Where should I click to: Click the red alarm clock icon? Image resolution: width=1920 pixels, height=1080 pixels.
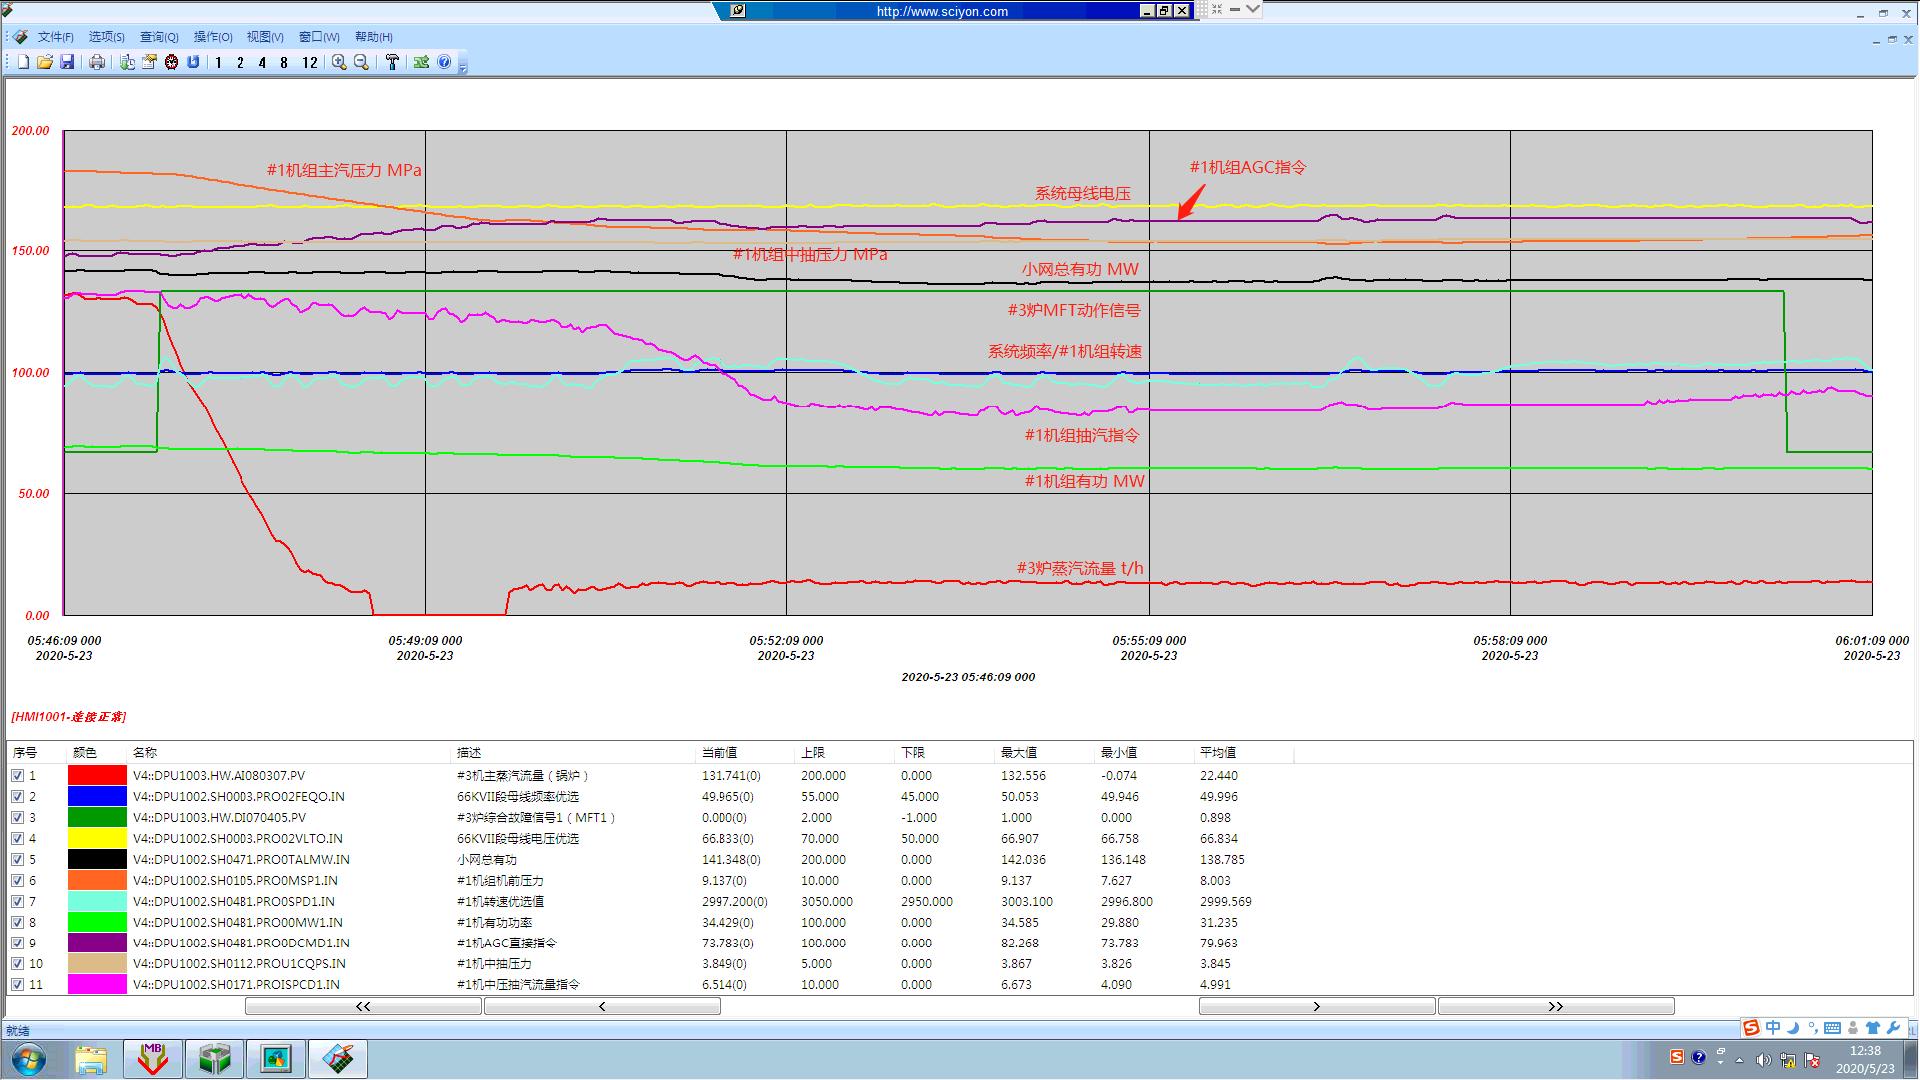pyautogui.click(x=171, y=62)
